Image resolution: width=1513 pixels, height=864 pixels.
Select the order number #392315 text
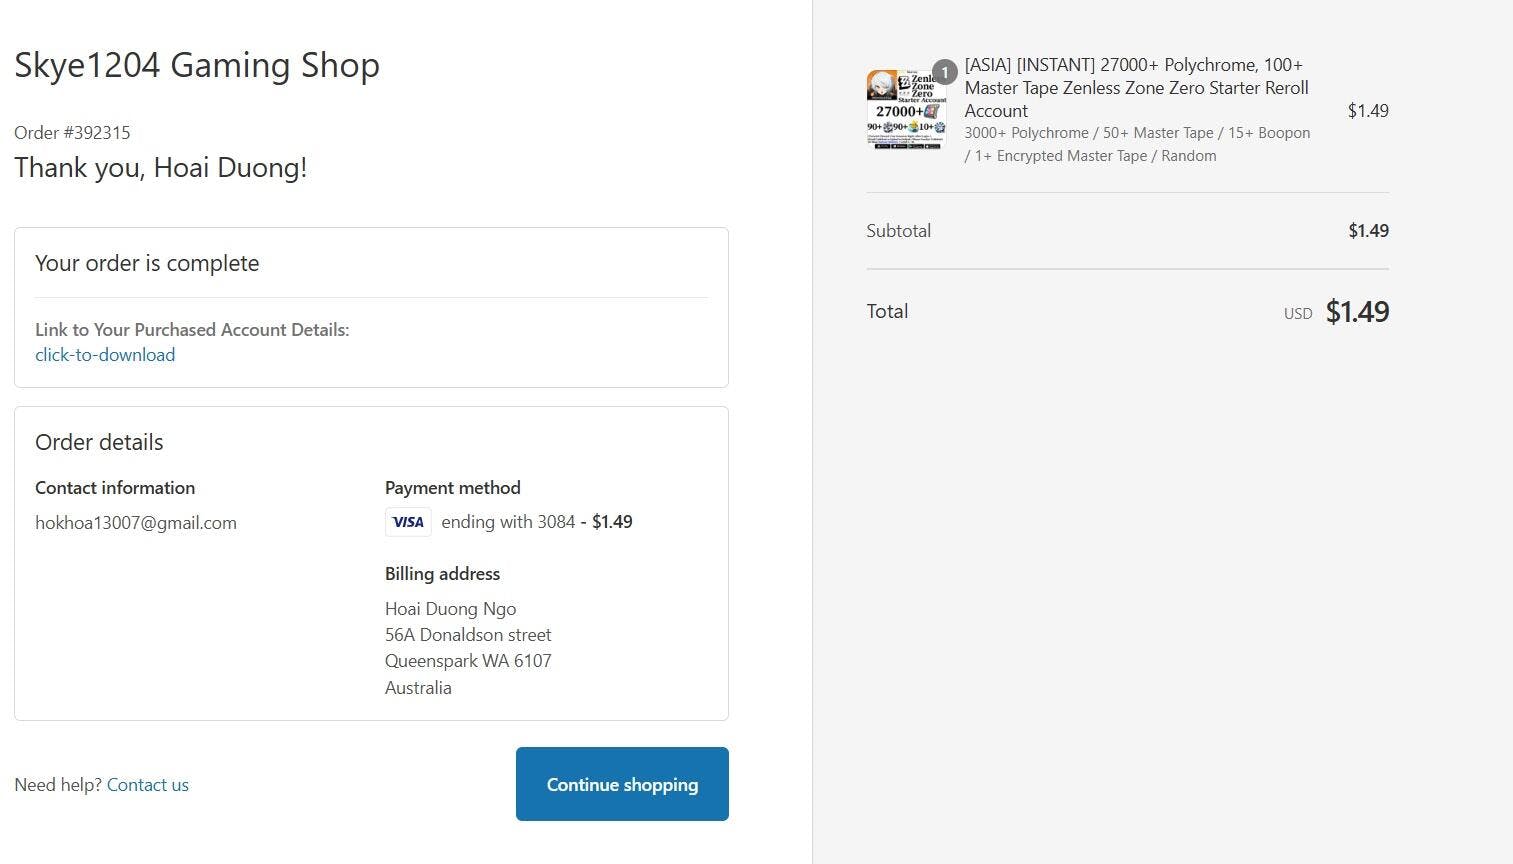(x=72, y=133)
